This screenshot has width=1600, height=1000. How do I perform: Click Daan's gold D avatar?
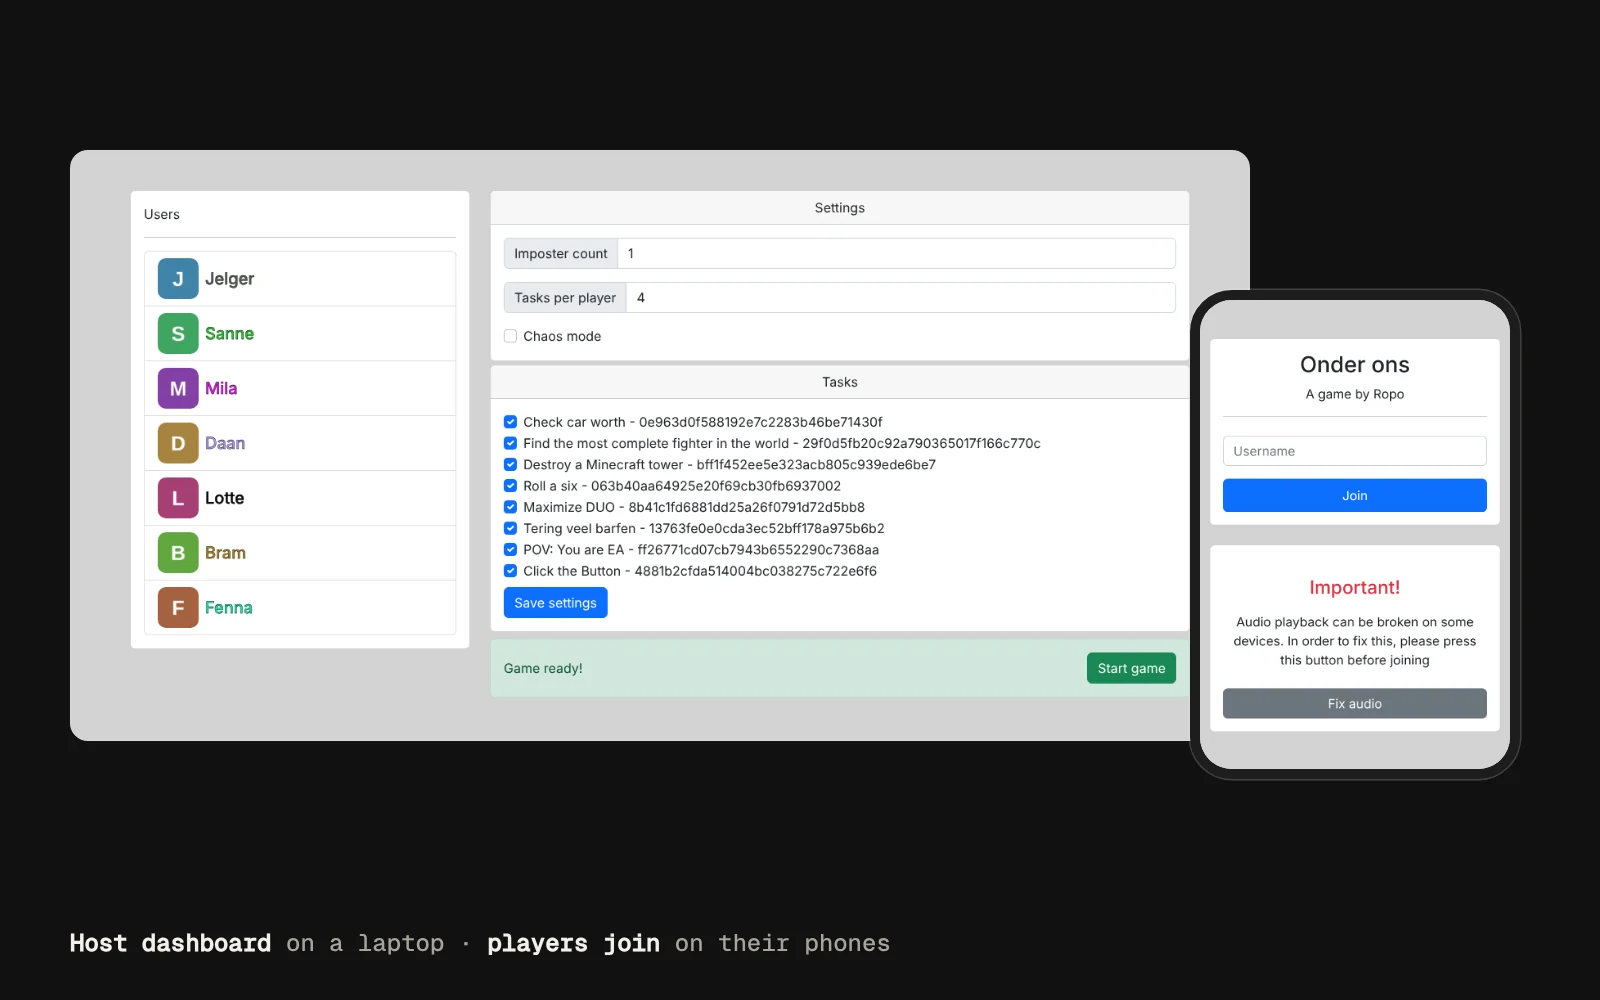click(178, 443)
